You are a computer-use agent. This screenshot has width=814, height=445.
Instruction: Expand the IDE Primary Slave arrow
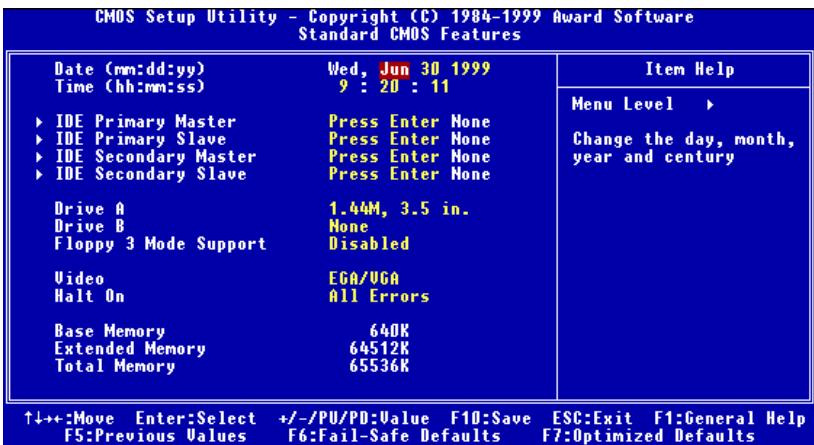click(40, 140)
